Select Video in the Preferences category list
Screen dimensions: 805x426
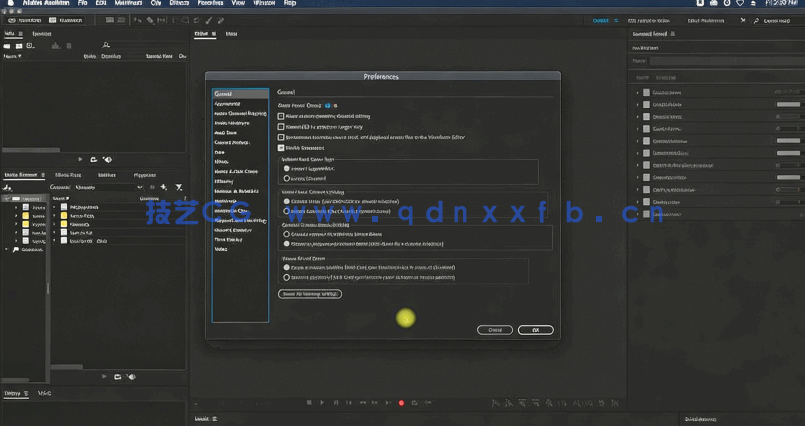click(221, 249)
